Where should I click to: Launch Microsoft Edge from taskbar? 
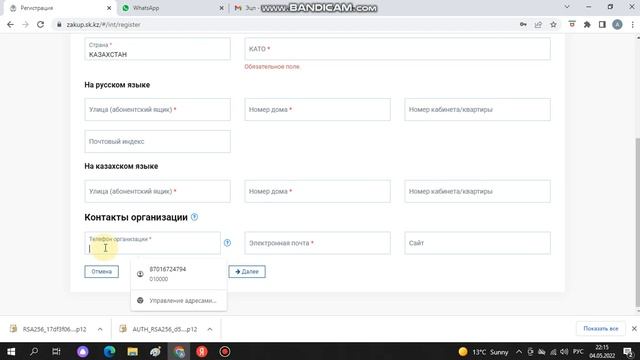pos(109,351)
